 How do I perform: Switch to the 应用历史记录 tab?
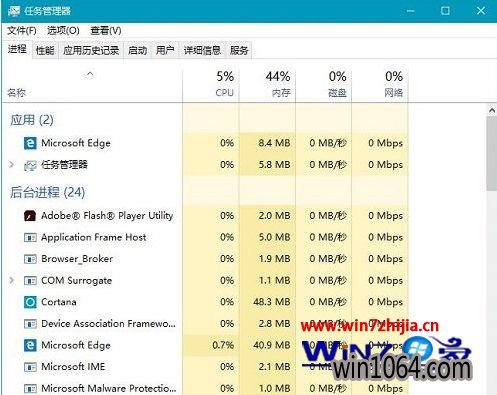(91, 50)
